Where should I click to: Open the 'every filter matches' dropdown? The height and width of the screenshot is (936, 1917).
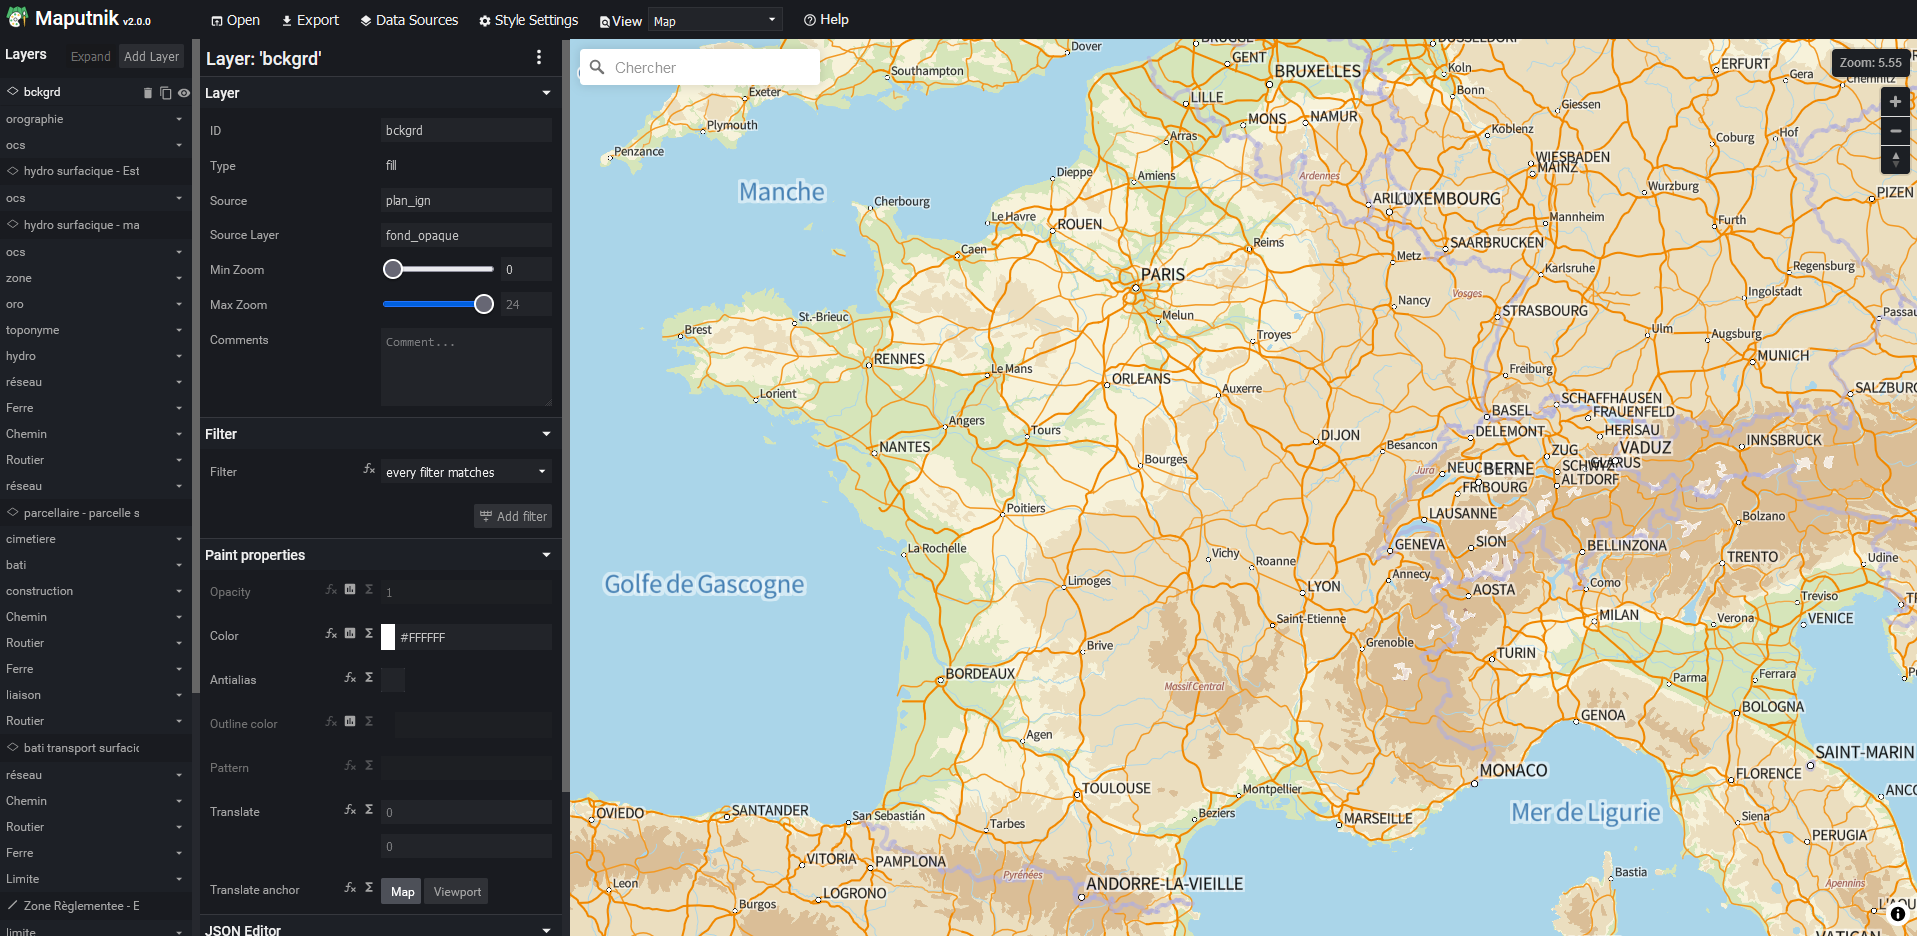pyautogui.click(x=466, y=472)
